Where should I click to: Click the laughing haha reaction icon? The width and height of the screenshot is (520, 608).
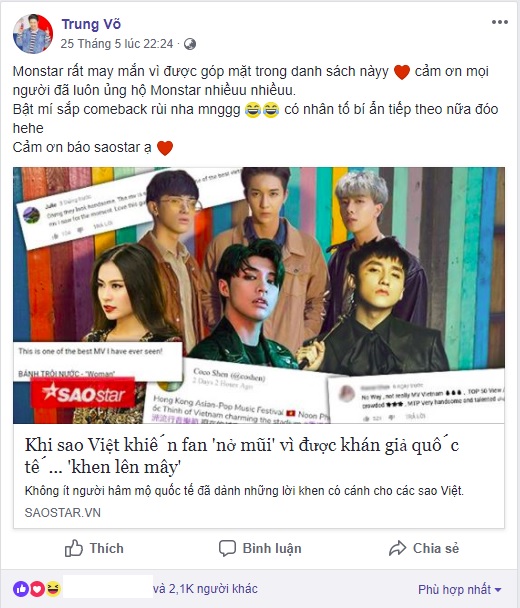coord(54,589)
